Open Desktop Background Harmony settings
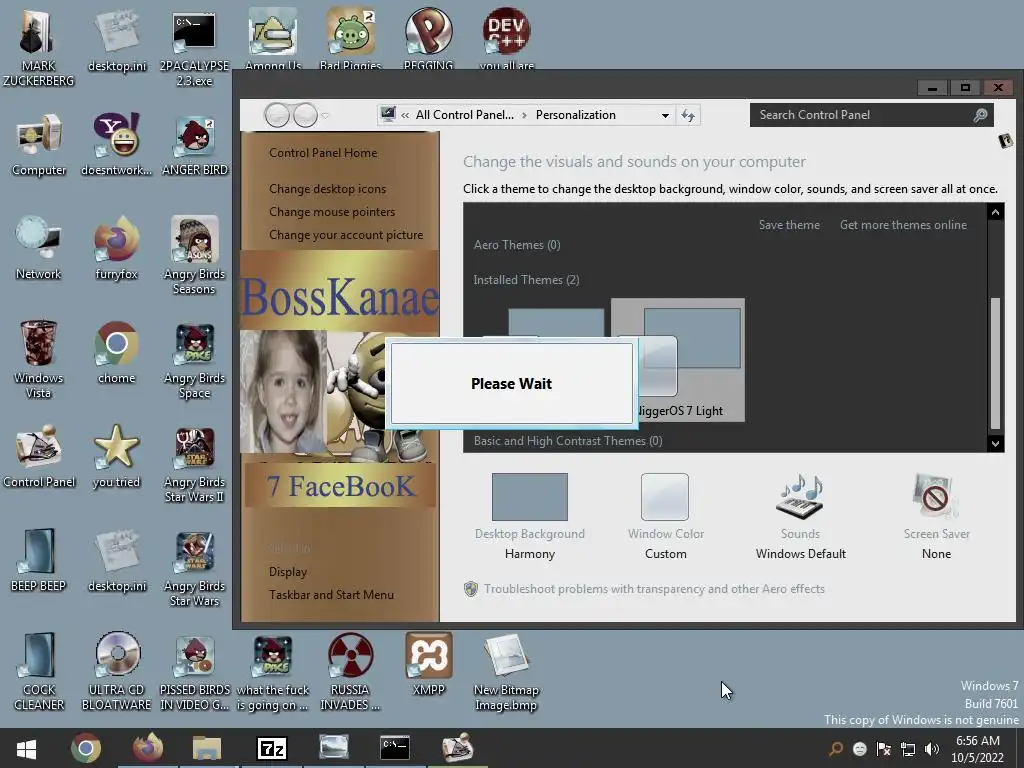The image size is (1024, 768). [530, 517]
